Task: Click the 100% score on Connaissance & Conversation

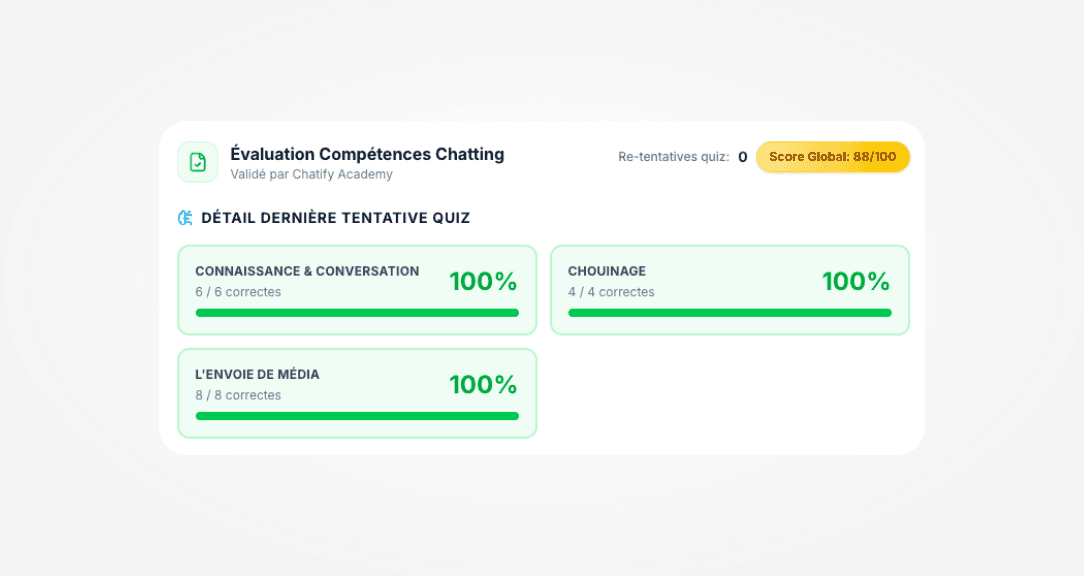Action: [x=484, y=281]
